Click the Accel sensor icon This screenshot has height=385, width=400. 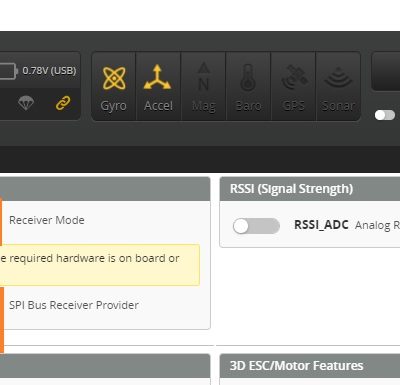point(158,77)
